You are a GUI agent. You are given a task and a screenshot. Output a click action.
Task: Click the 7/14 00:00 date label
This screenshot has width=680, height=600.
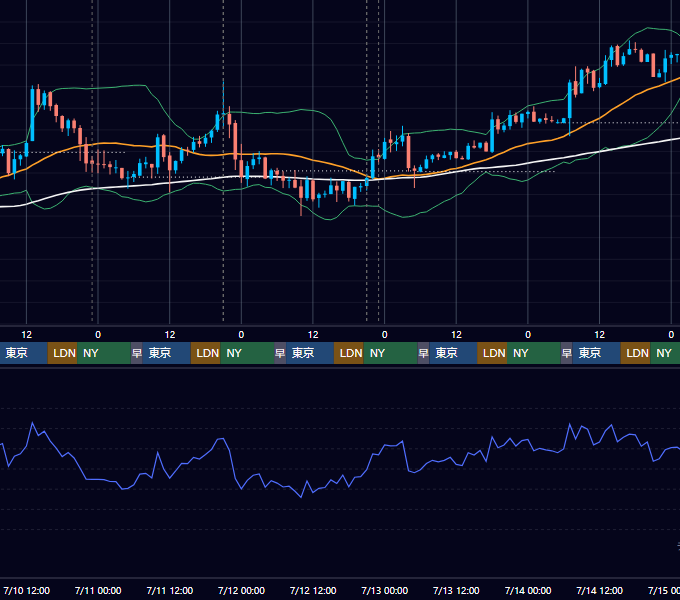pyautogui.click(x=528, y=590)
